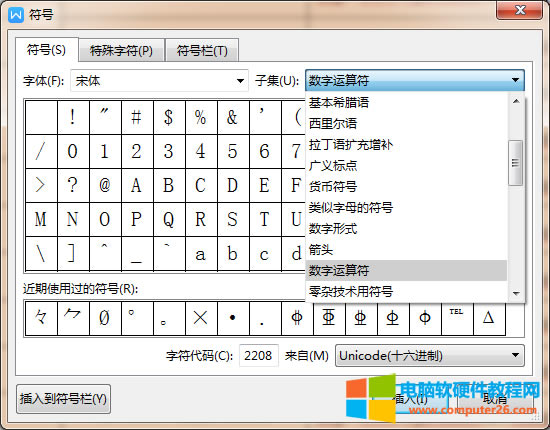Pick the letter M in the grid
550x430 pixels.
[x=41, y=219]
